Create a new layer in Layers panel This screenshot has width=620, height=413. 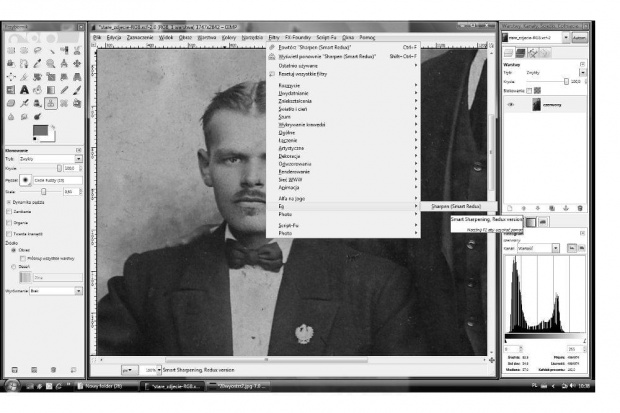[x=510, y=208]
